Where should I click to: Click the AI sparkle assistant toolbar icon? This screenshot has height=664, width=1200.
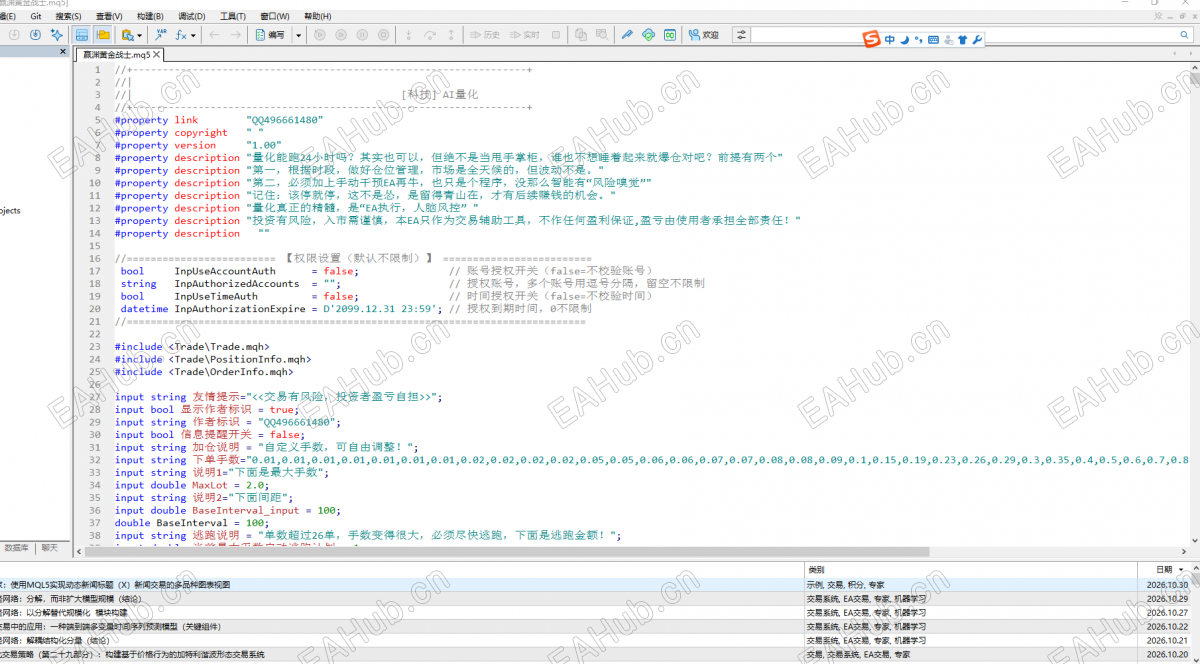tap(56, 35)
